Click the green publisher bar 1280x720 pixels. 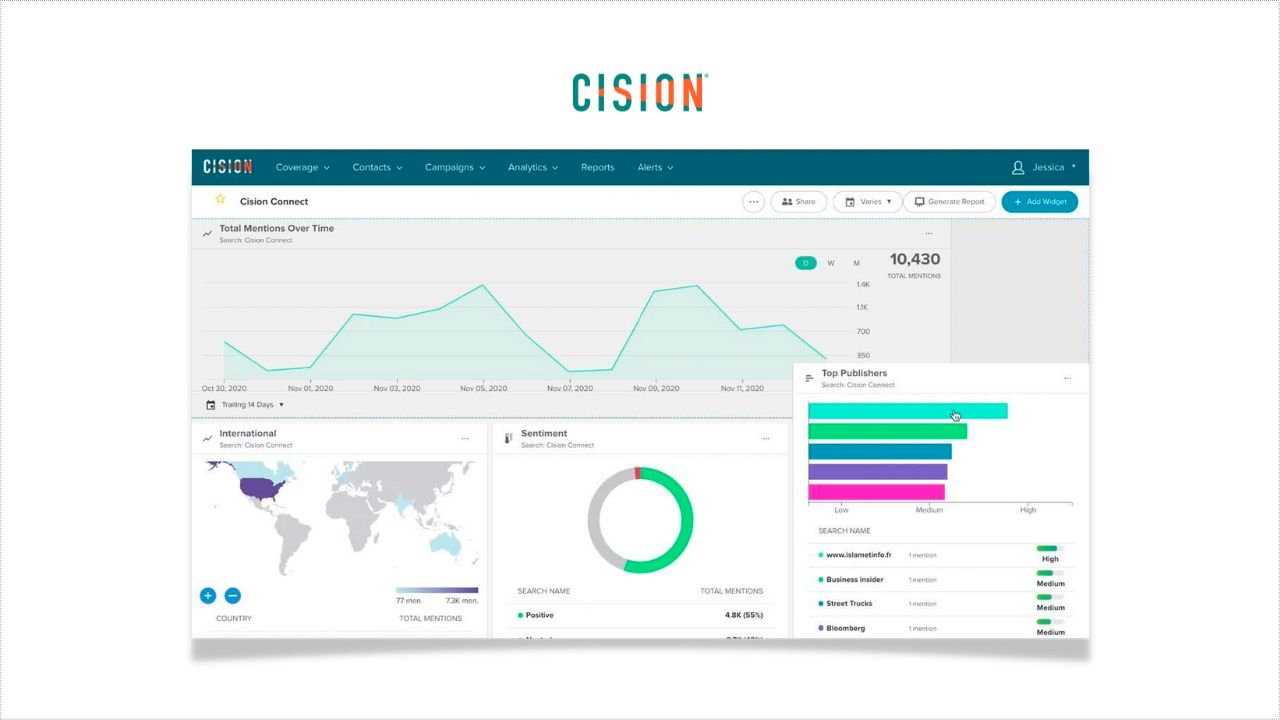tap(887, 431)
